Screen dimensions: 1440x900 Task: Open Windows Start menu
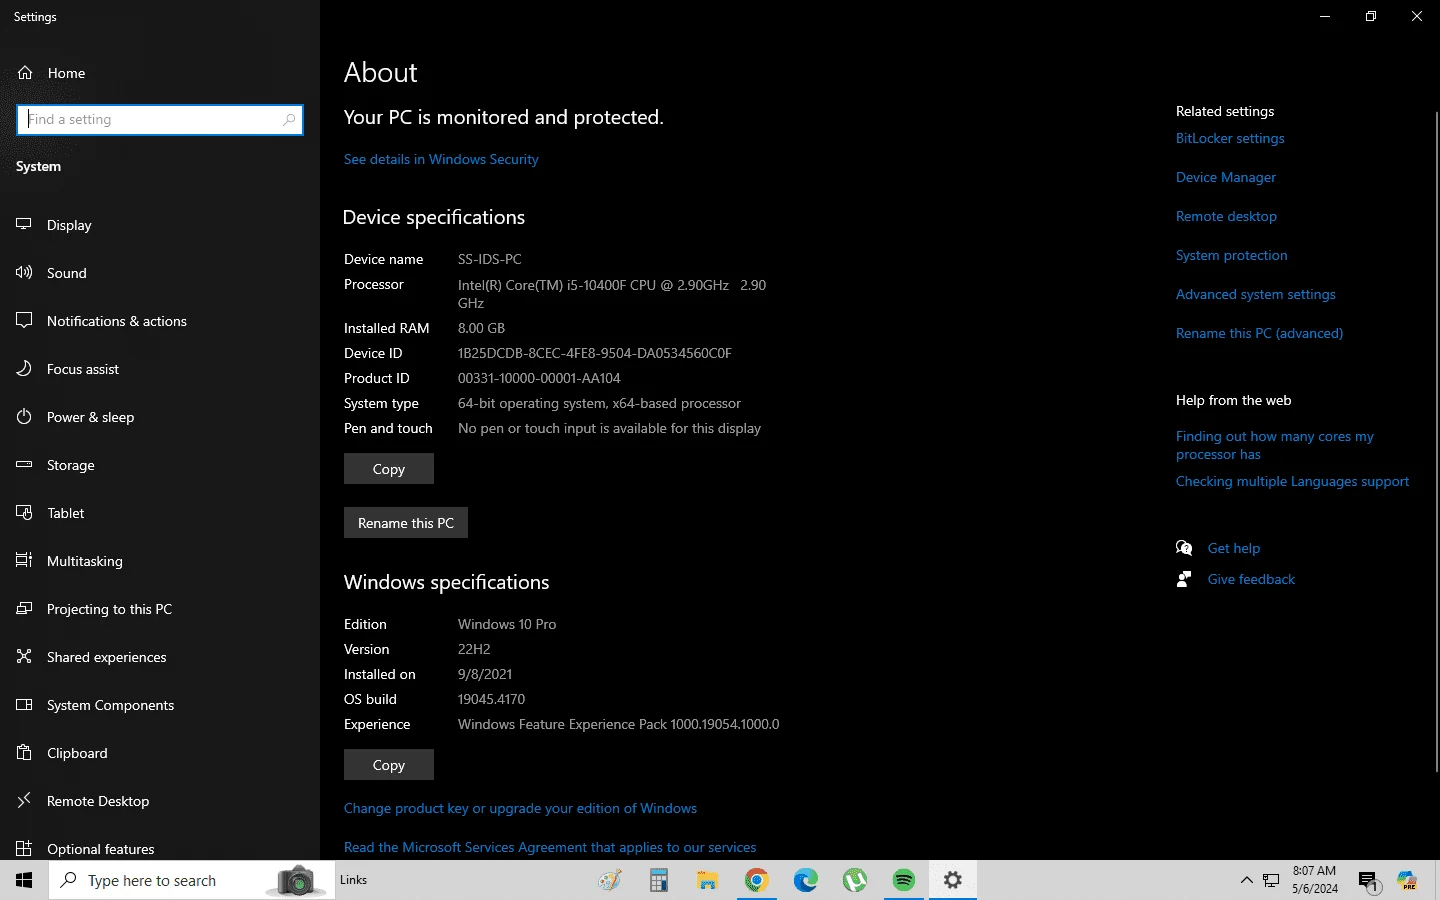pyautogui.click(x=24, y=880)
